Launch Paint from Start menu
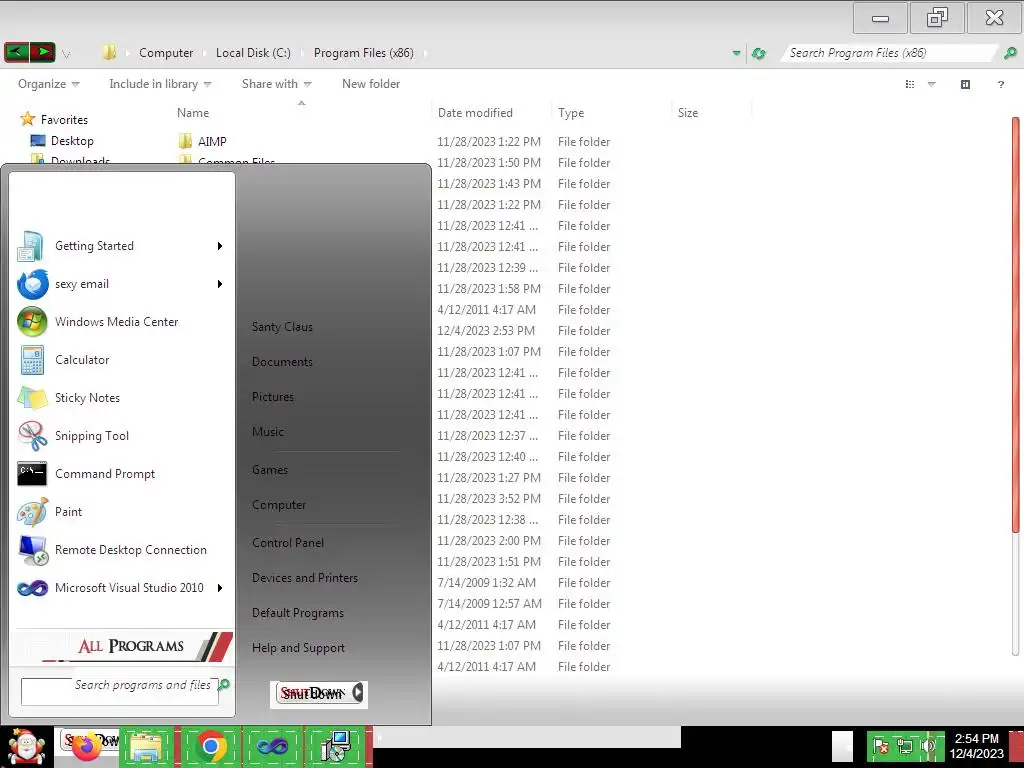 [121, 511]
